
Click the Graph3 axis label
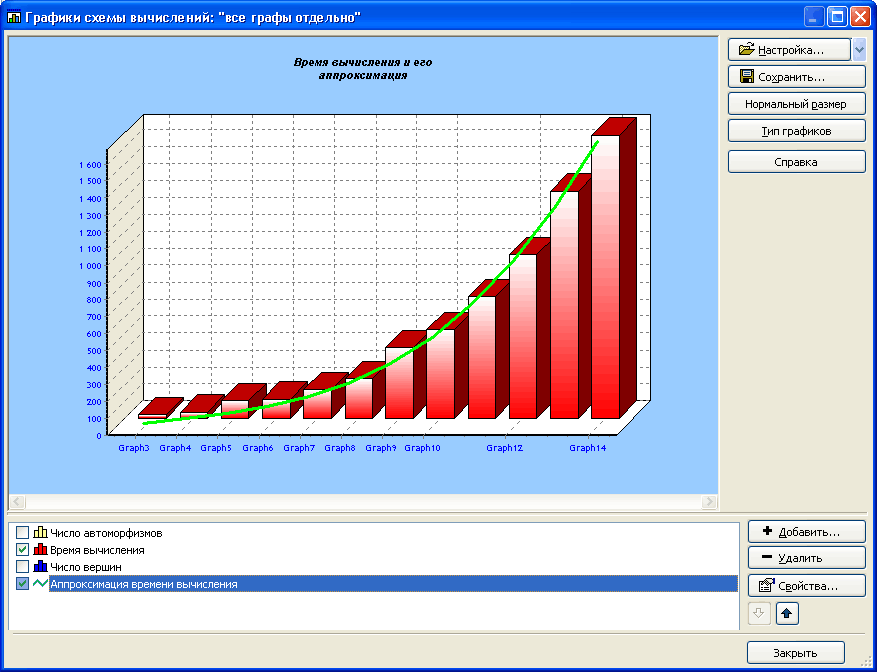(x=134, y=448)
